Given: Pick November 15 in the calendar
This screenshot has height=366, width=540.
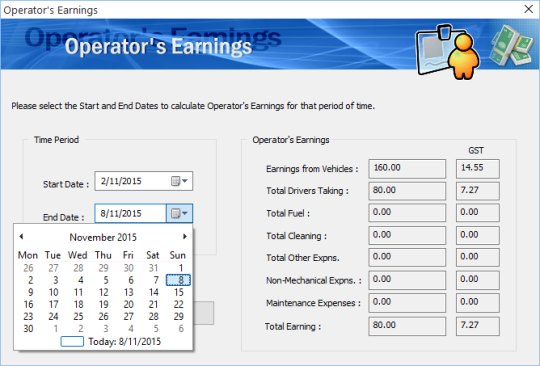Looking at the screenshot, I should point(178,292).
